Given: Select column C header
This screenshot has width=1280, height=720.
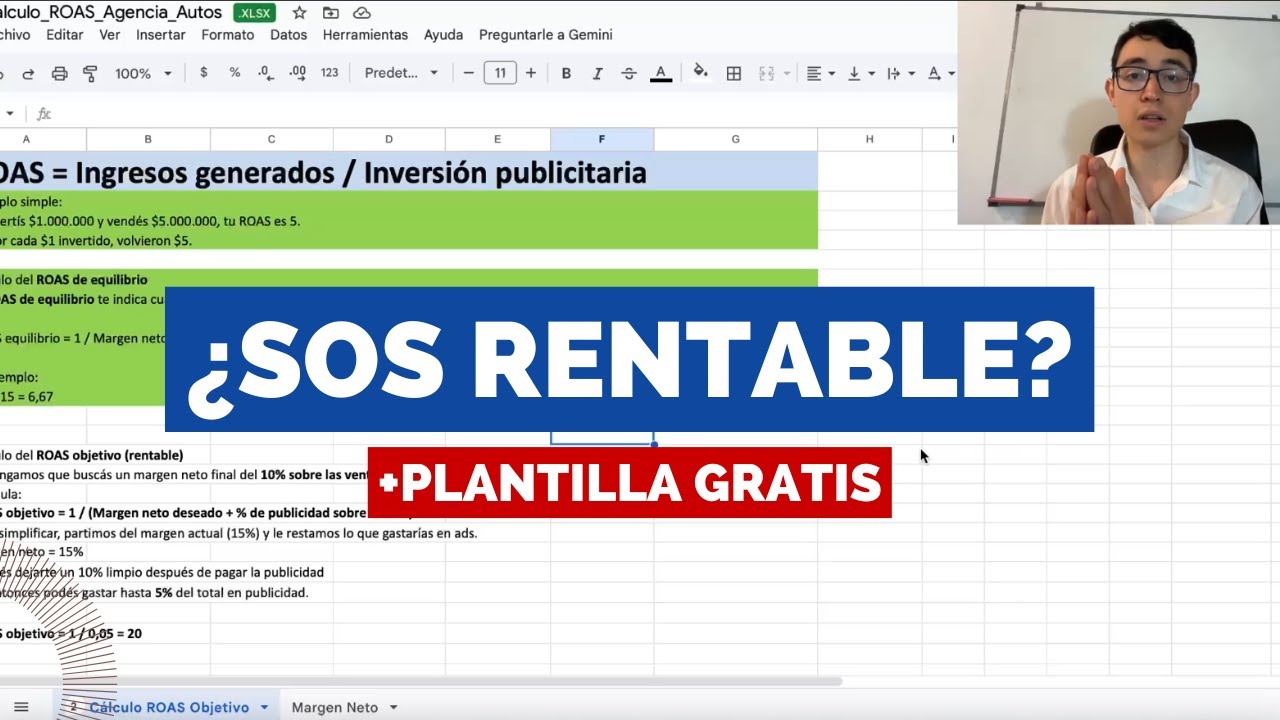Looking at the screenshot, I should point(271,139).
